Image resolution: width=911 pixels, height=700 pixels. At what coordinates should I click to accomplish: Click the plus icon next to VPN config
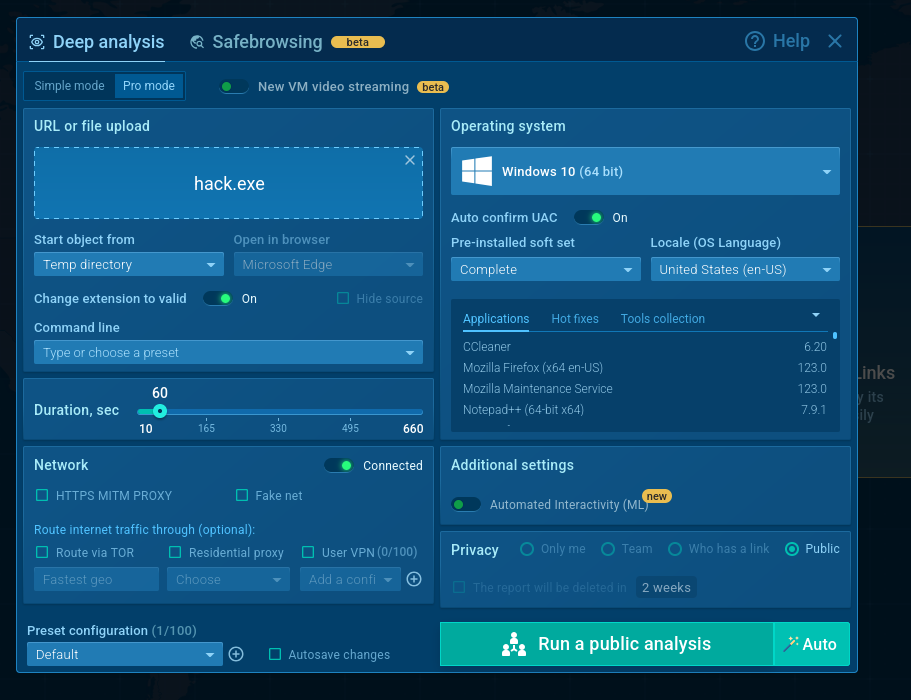[414, 579]
